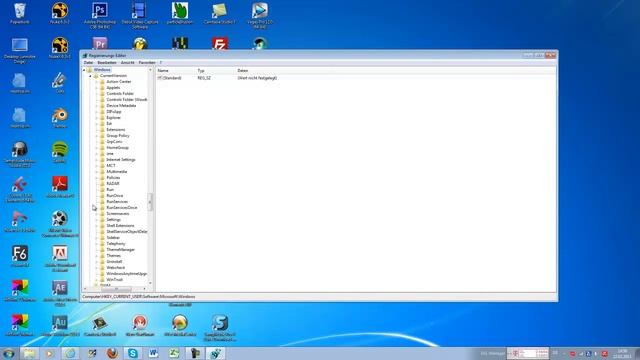640x360 pixels.
Task: Select the Multimedia key
Action: tap(117, 171)
